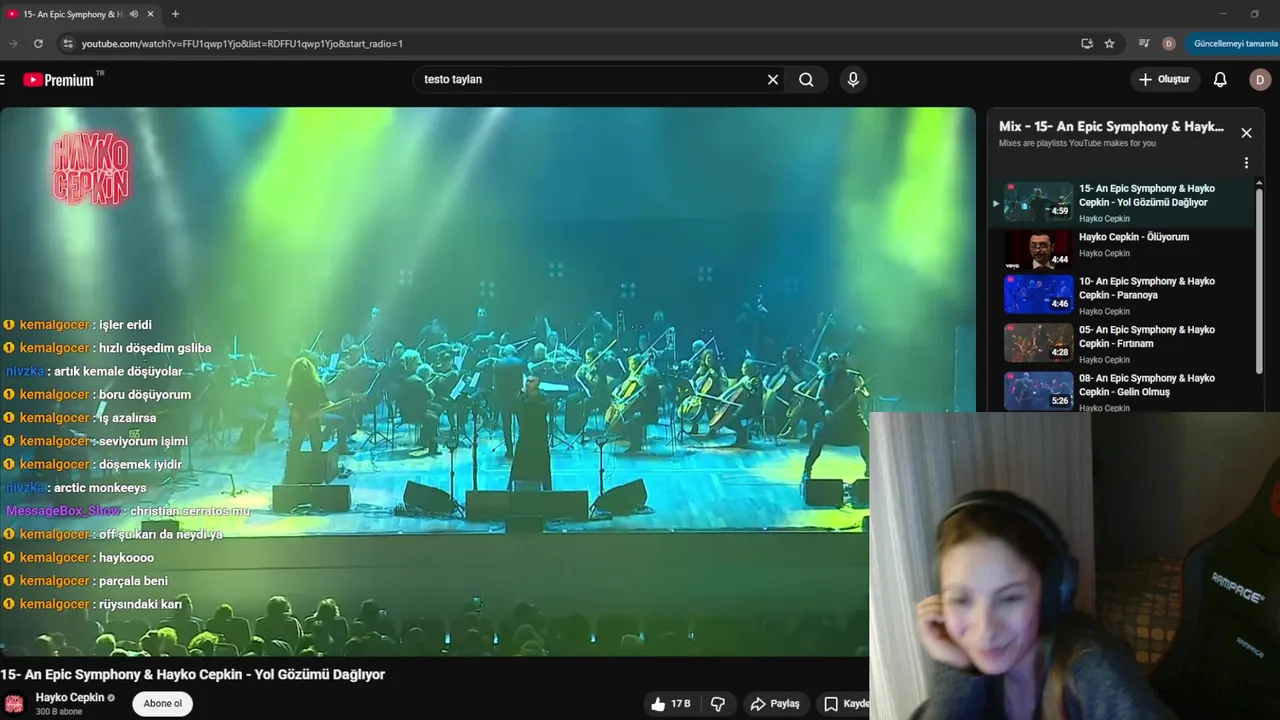Restore the browser window size
This screenshot has width=1280, height=720.
1255,14
